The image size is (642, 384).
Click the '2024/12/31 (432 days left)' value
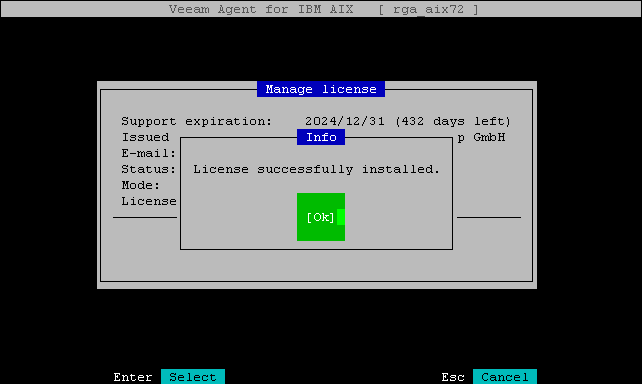coord(408,121)
